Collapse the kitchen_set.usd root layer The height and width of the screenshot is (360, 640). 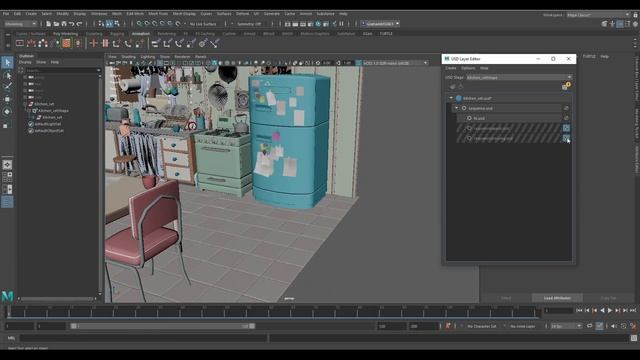(x=451, y=98)
